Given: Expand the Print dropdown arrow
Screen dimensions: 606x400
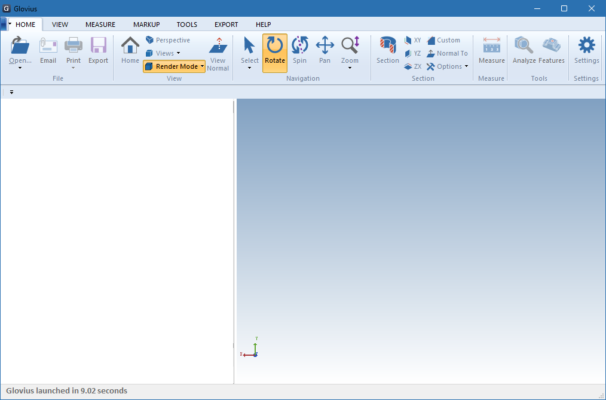Looking at the screenshot, I should pos(73,68).
